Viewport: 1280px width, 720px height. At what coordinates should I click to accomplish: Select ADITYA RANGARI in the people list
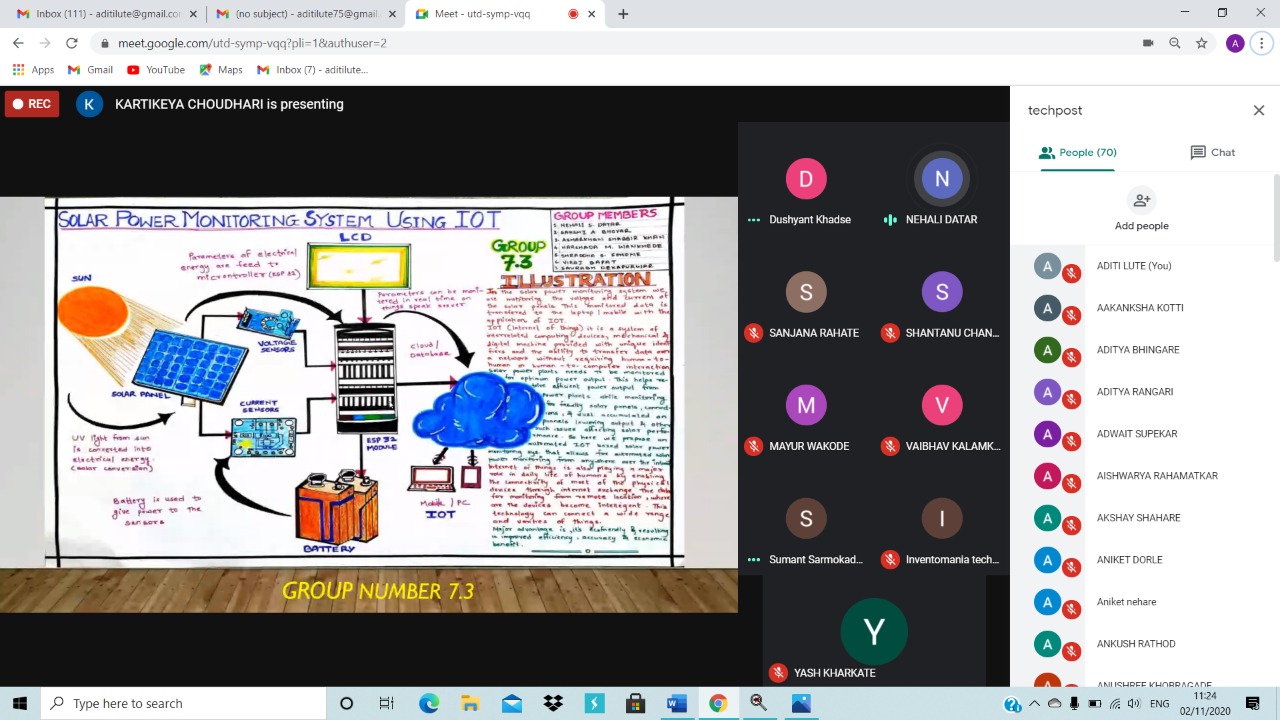click(x=1141, y=392)
